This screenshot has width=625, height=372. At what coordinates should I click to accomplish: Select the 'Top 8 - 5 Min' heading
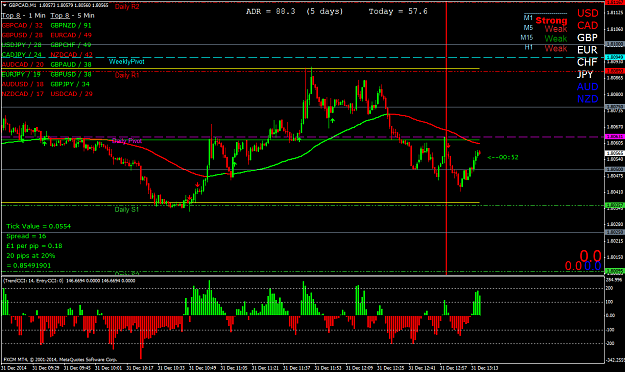coord(73,16)
